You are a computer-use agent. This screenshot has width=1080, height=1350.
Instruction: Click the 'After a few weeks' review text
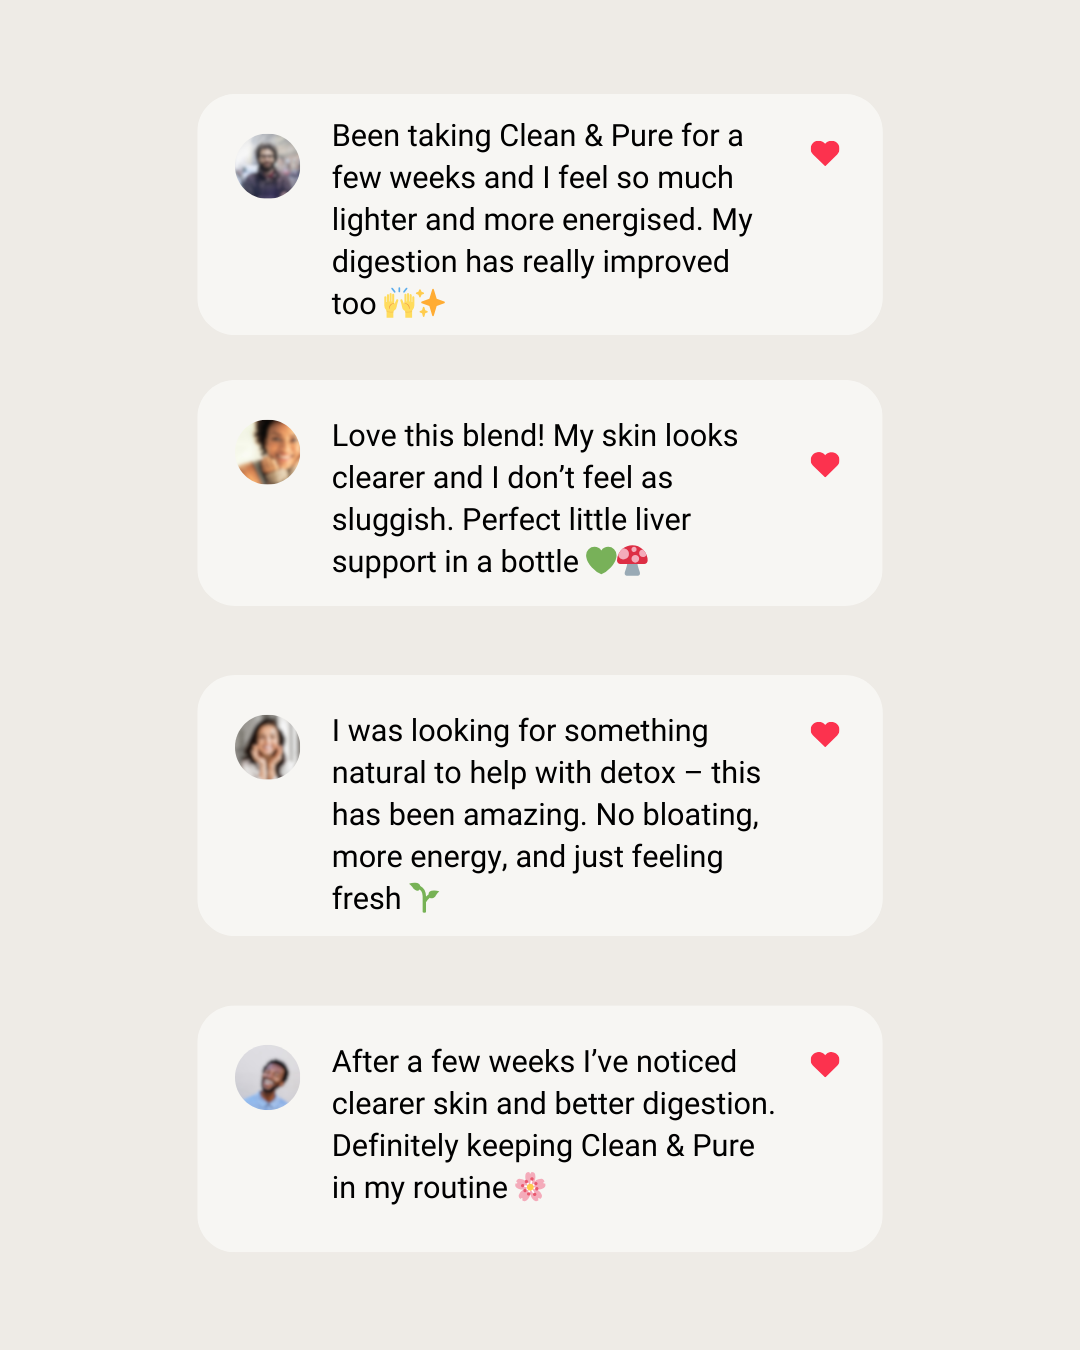tap(553, 1124)
